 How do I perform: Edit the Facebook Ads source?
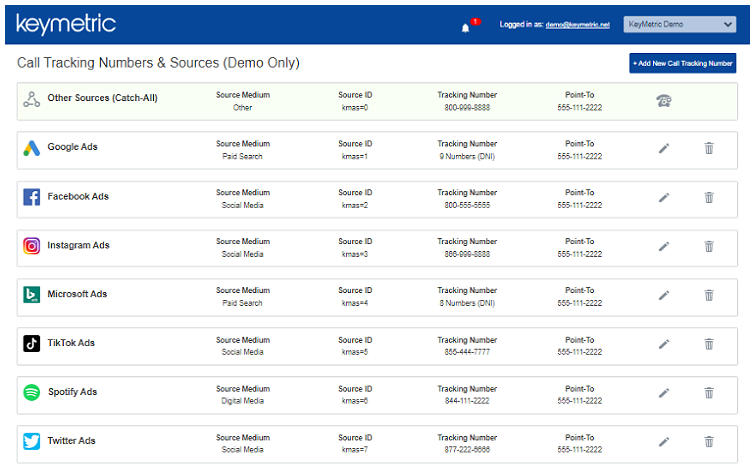(x=664, y=197)
